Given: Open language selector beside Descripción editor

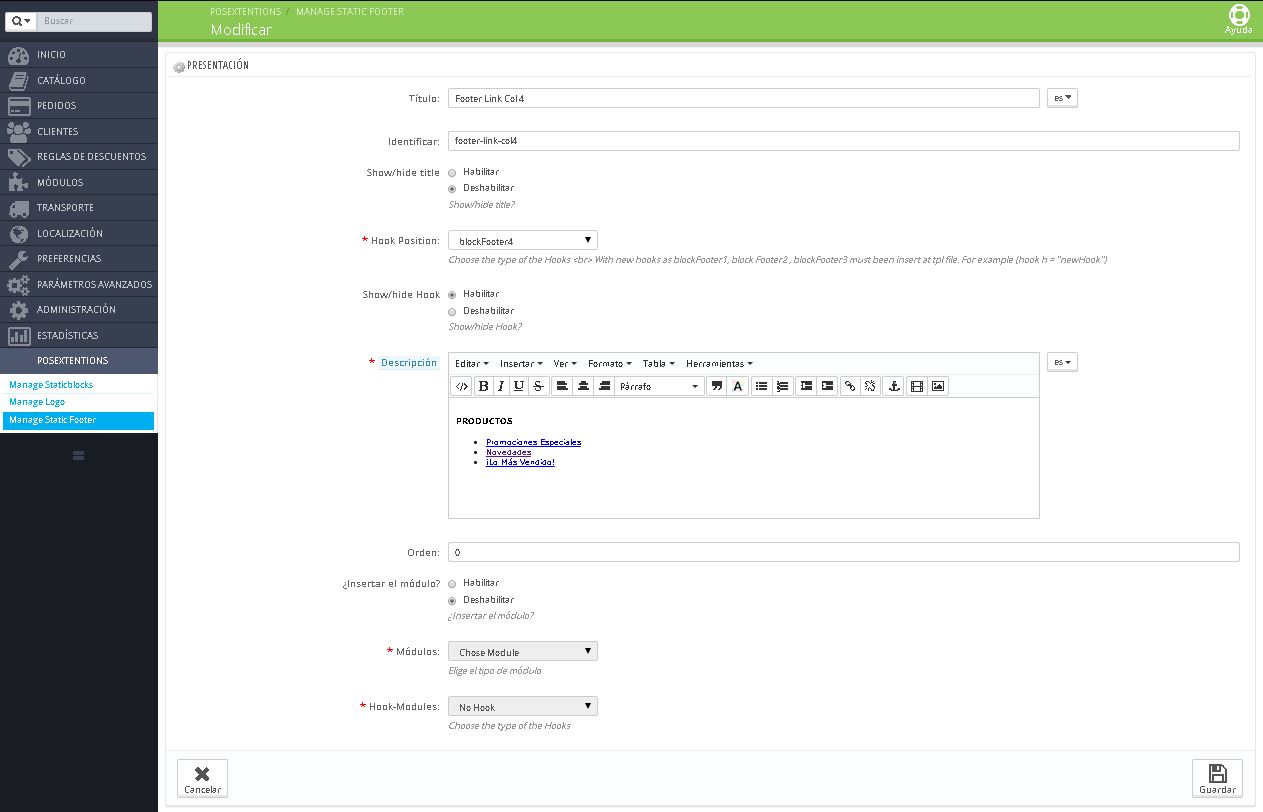Looking at the screenshot, I should coord(1062,362).
